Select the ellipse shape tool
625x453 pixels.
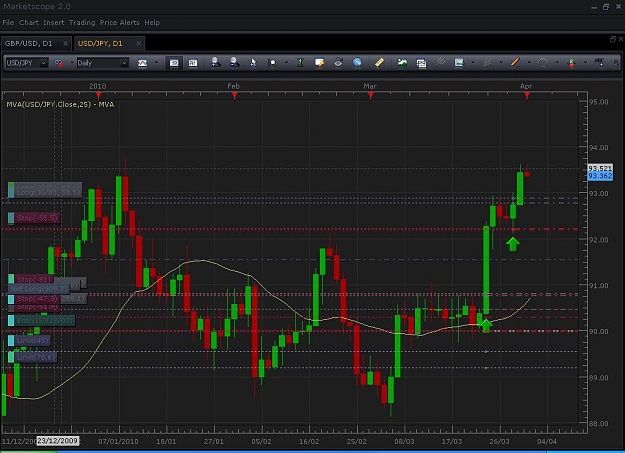[543, 63]
